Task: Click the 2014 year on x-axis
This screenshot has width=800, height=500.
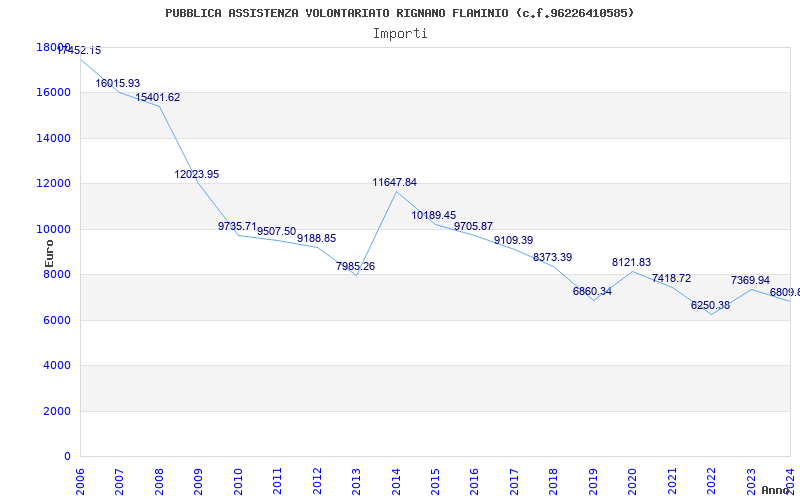Action: (x=396, y=480)
